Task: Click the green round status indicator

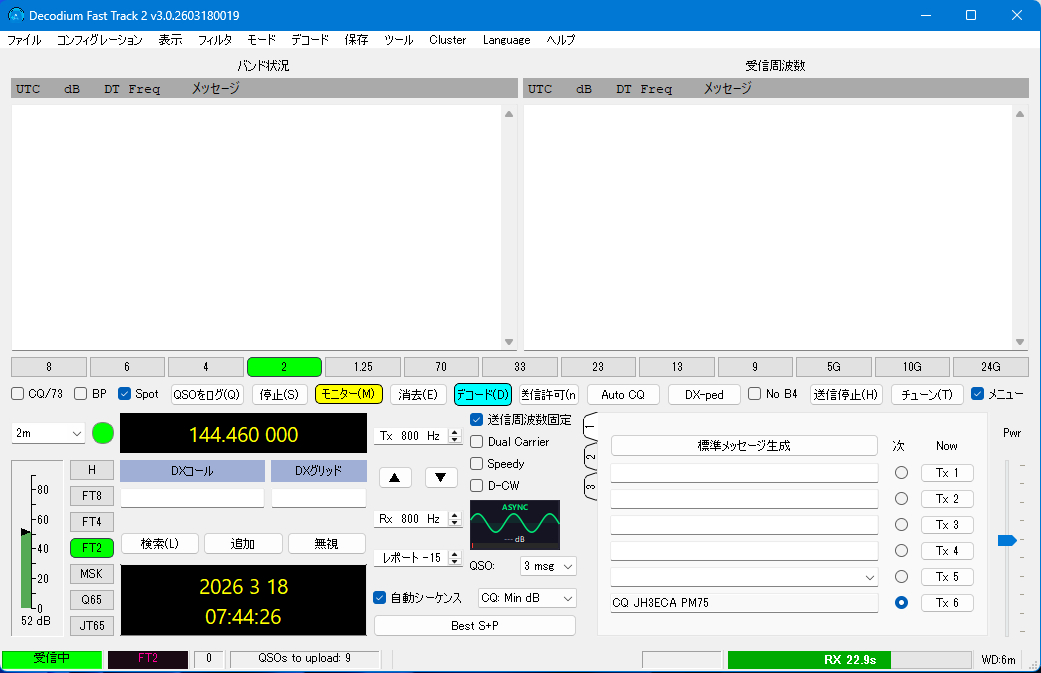Action: coord(103,434)
